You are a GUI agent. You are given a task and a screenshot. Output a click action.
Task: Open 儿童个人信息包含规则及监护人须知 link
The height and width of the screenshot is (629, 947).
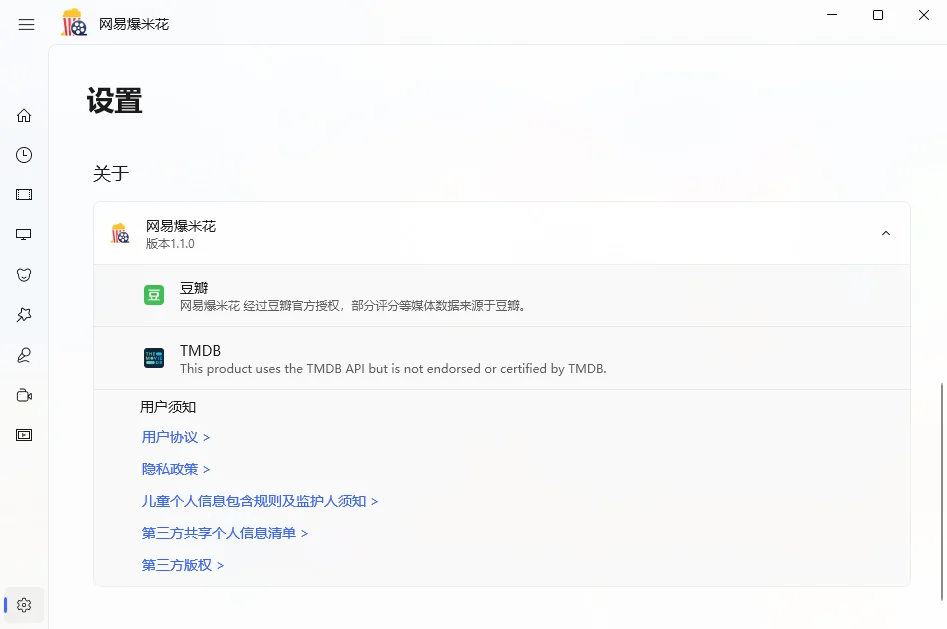click(x=260, y=501)
